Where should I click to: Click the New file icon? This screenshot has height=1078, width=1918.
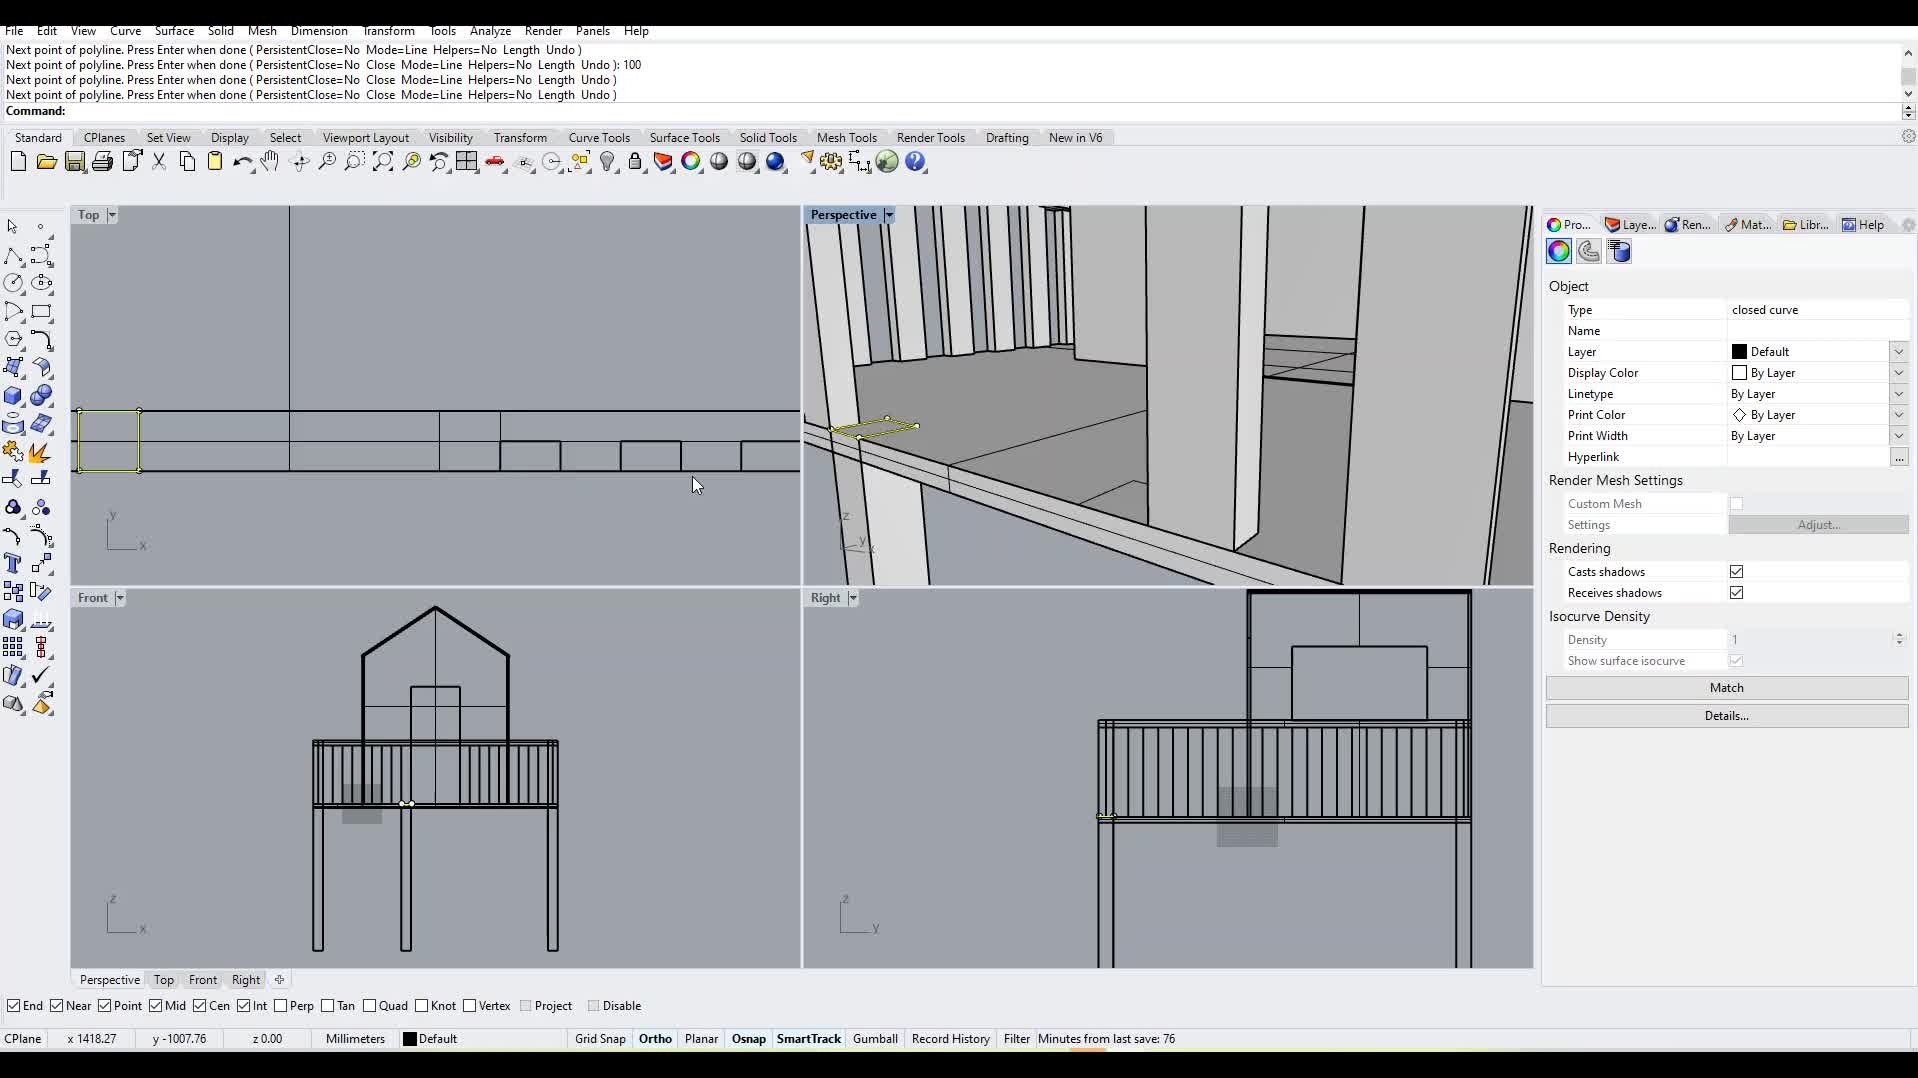(18, 162)
